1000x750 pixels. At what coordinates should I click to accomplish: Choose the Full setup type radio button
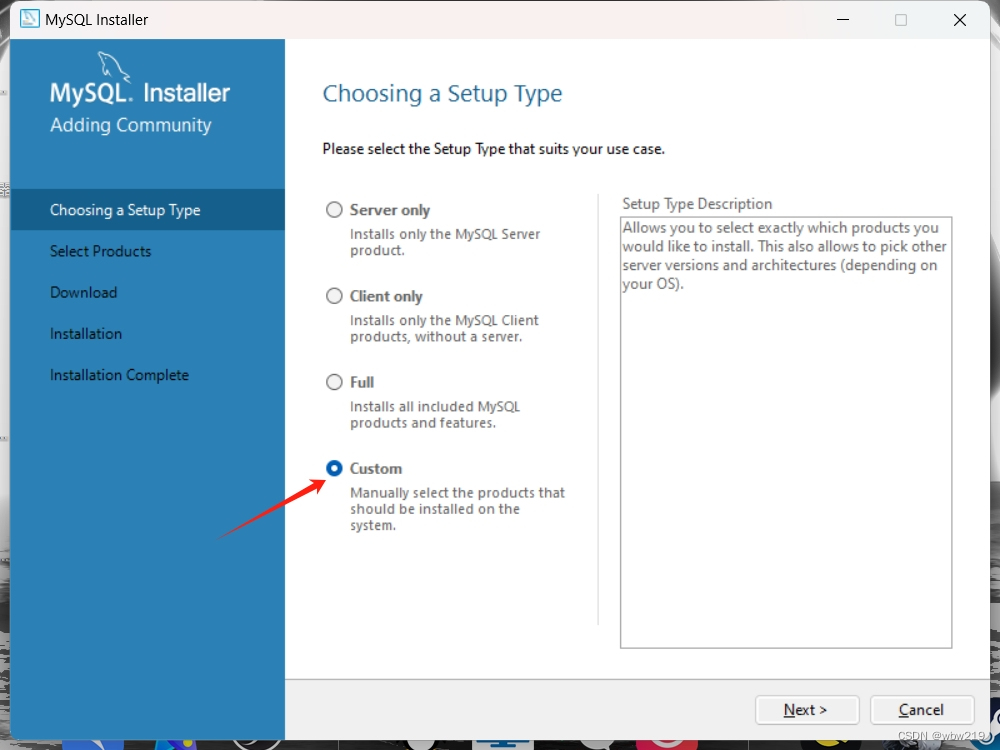click(334, 382)
